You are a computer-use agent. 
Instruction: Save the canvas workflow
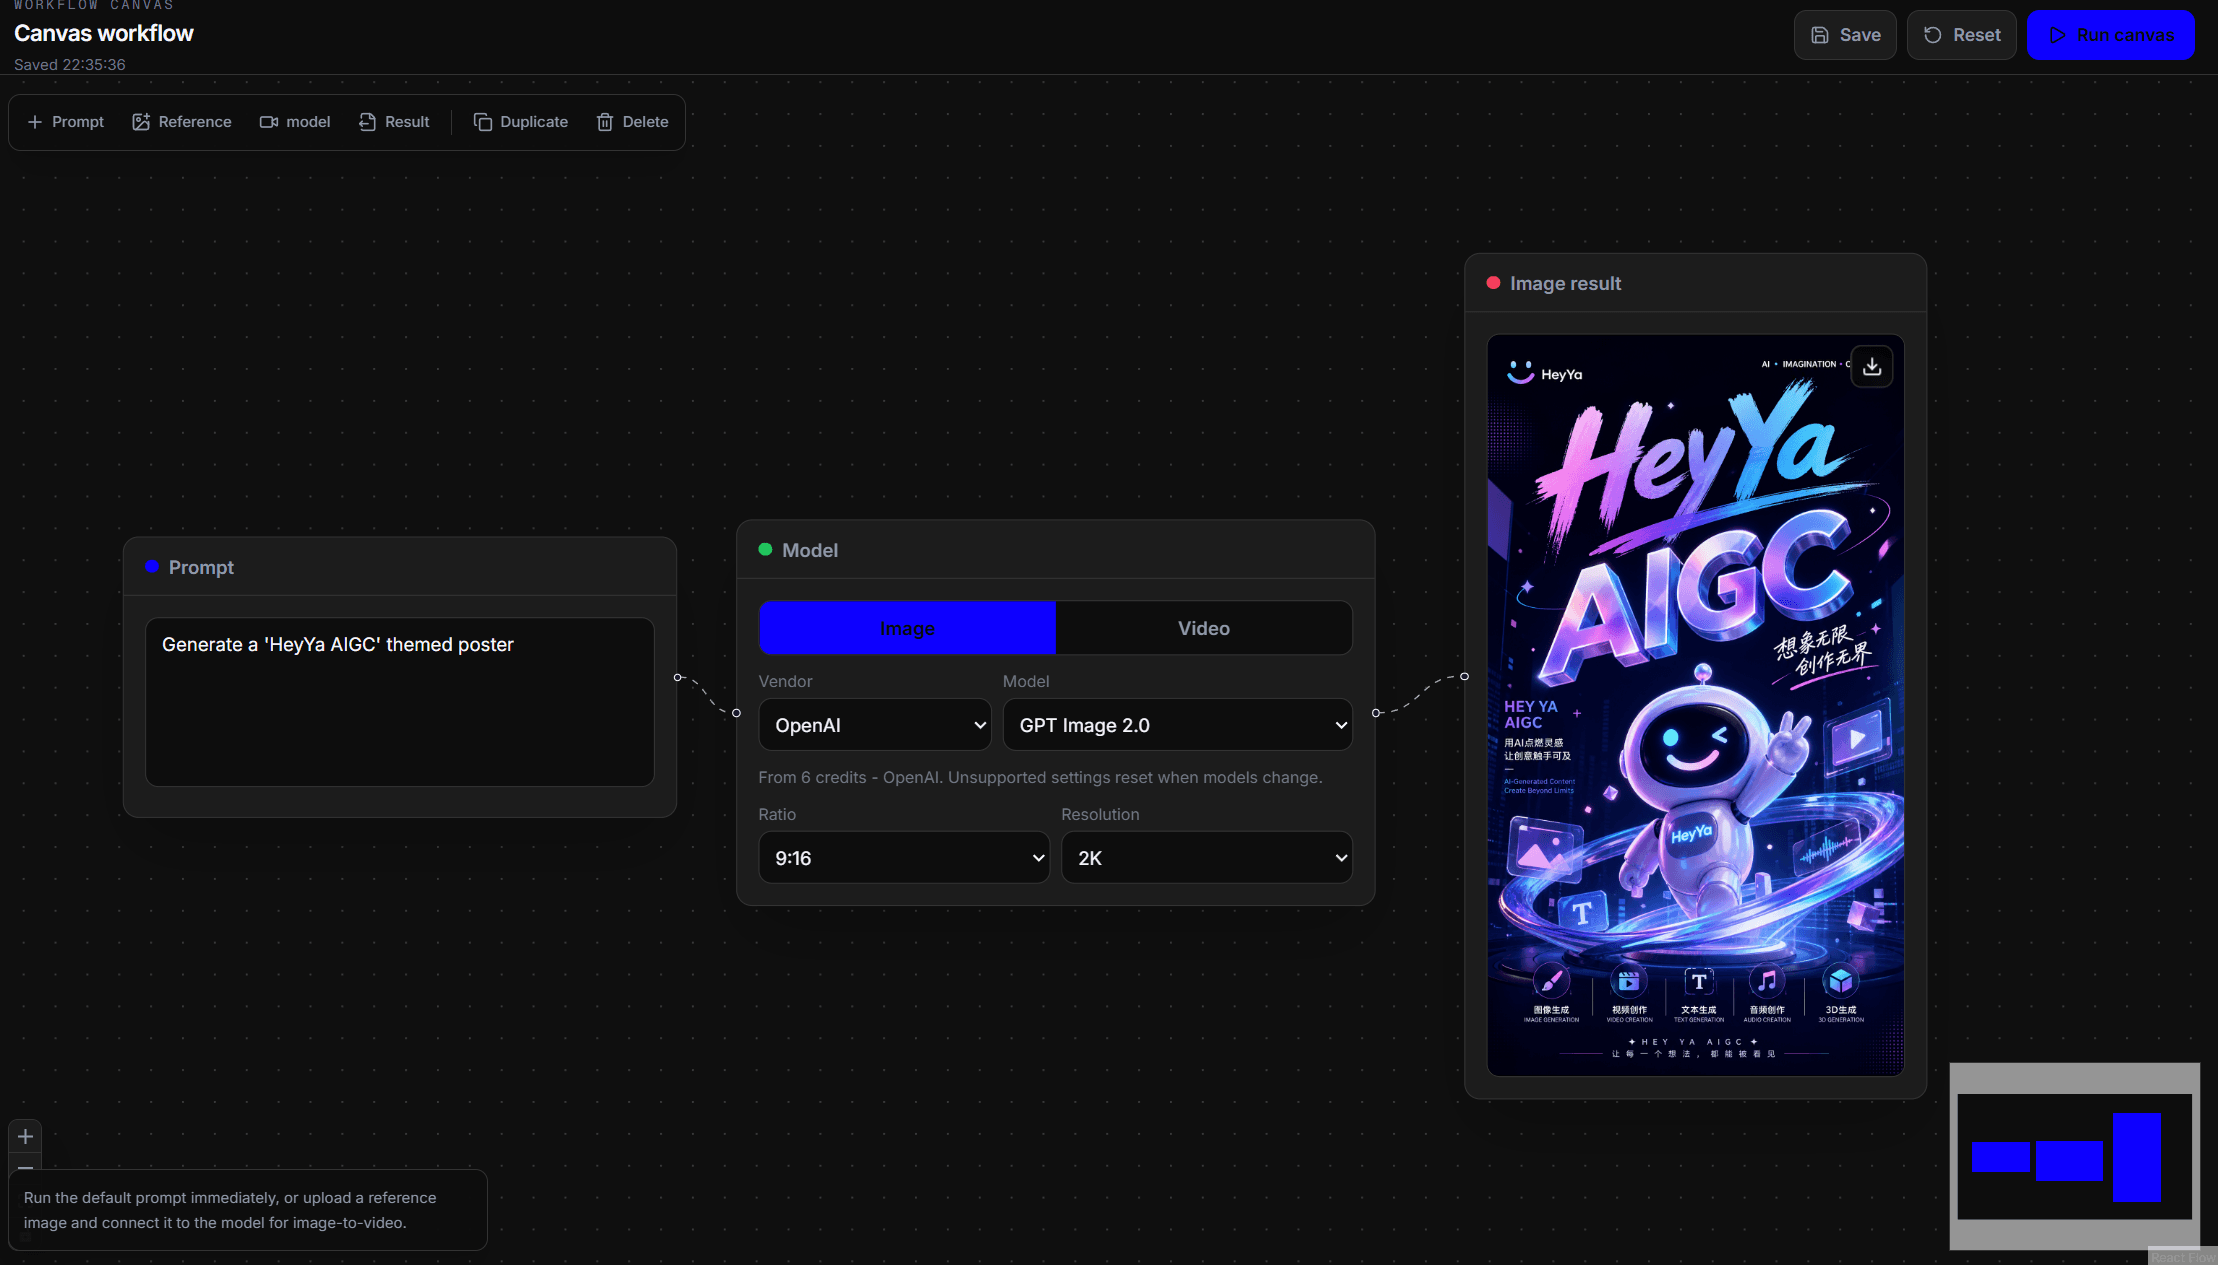(1845, 35)
